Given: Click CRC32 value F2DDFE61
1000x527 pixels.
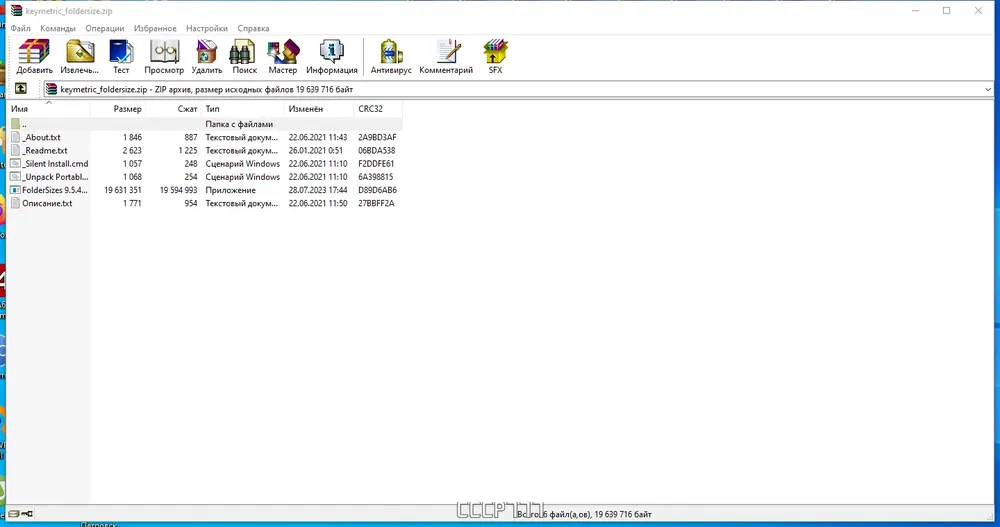Looking at the screenshot, I should [376, 163].
